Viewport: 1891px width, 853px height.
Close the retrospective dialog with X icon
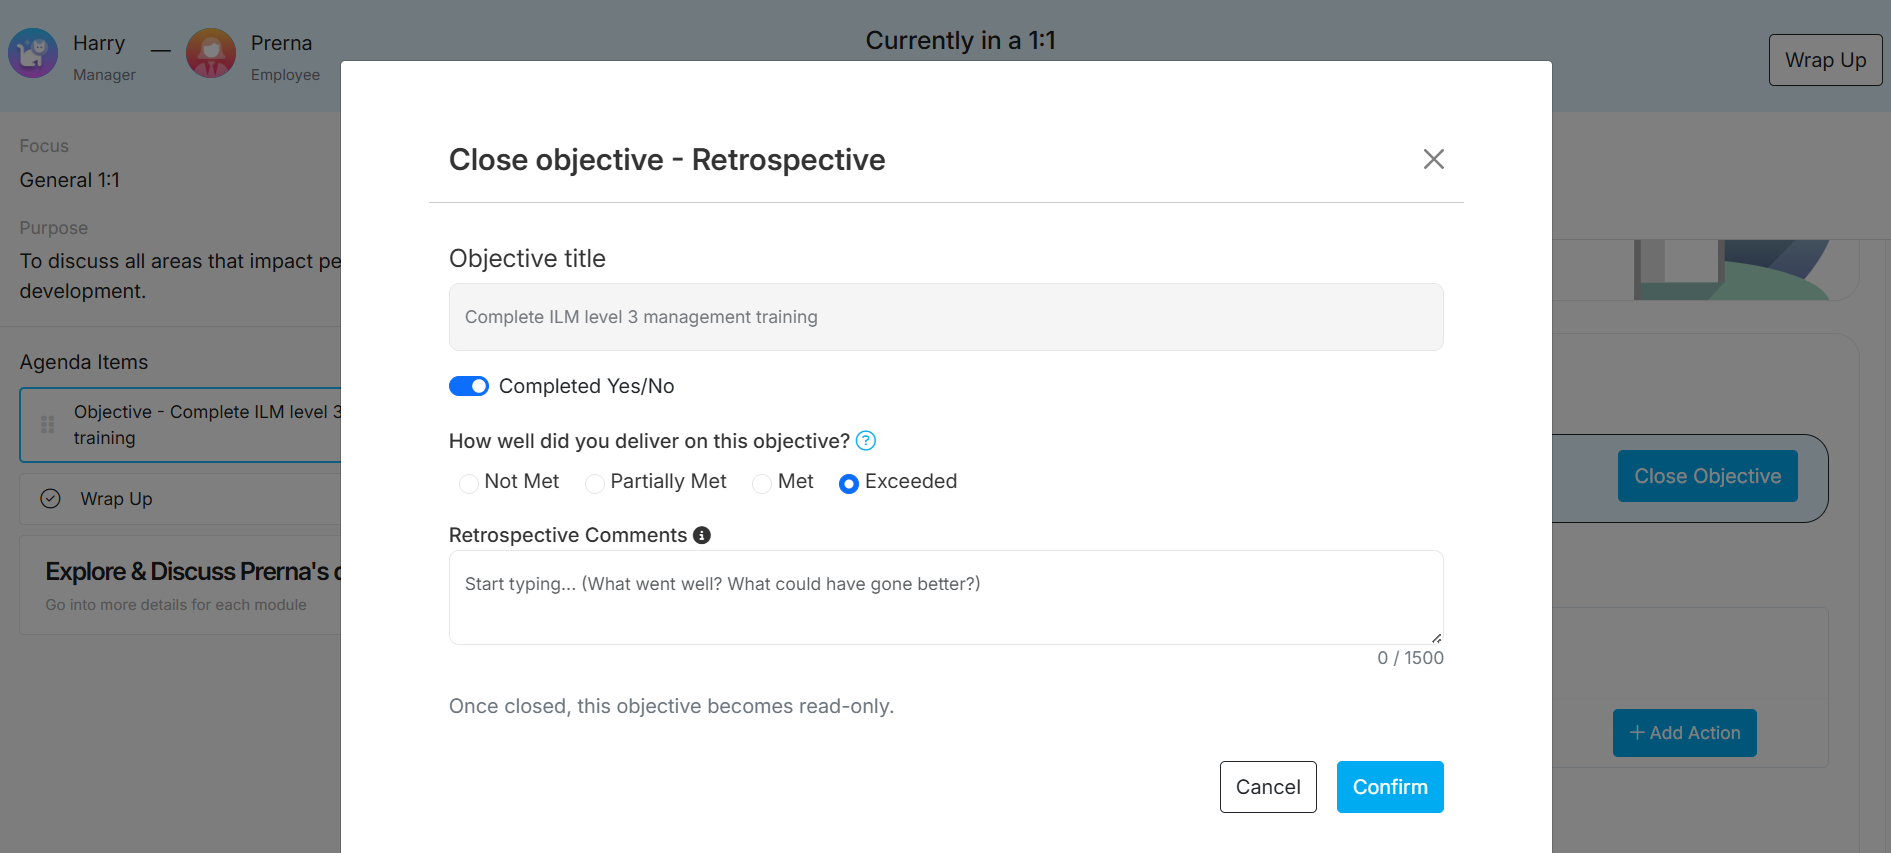[1433, 159]
